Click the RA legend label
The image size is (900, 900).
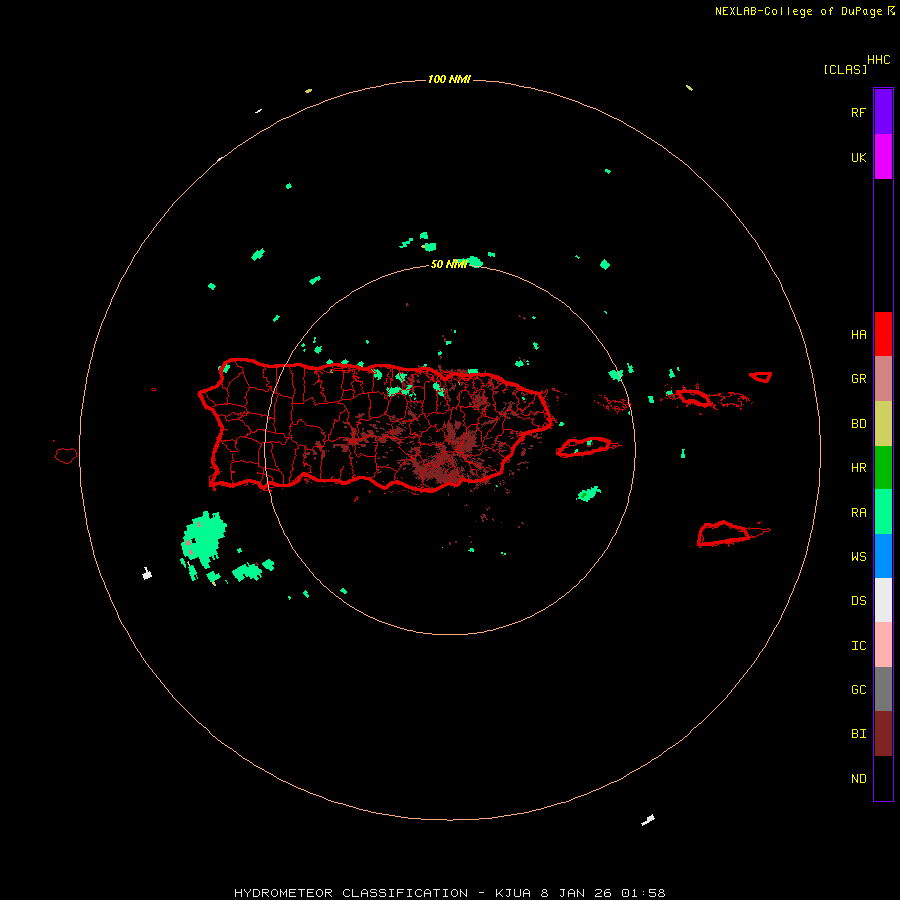[x=858, y=513]
